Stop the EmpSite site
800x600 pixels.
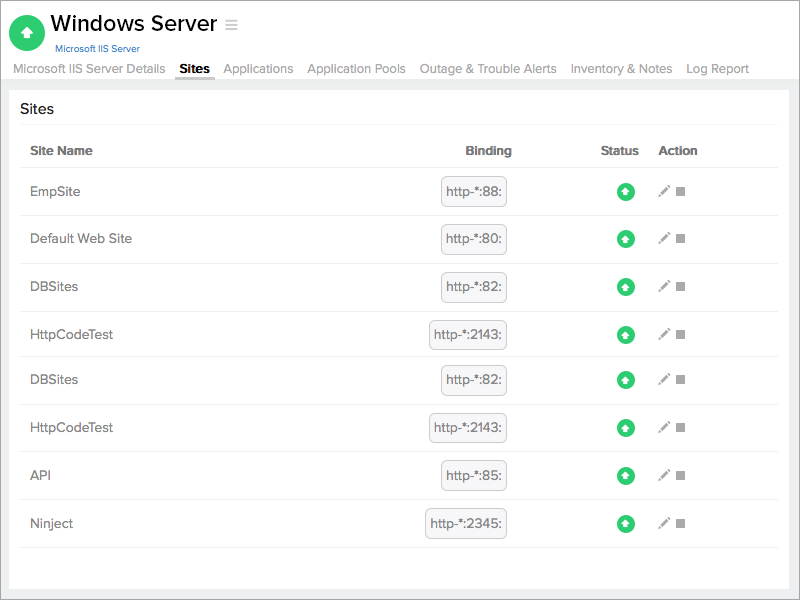coord(681,191)
